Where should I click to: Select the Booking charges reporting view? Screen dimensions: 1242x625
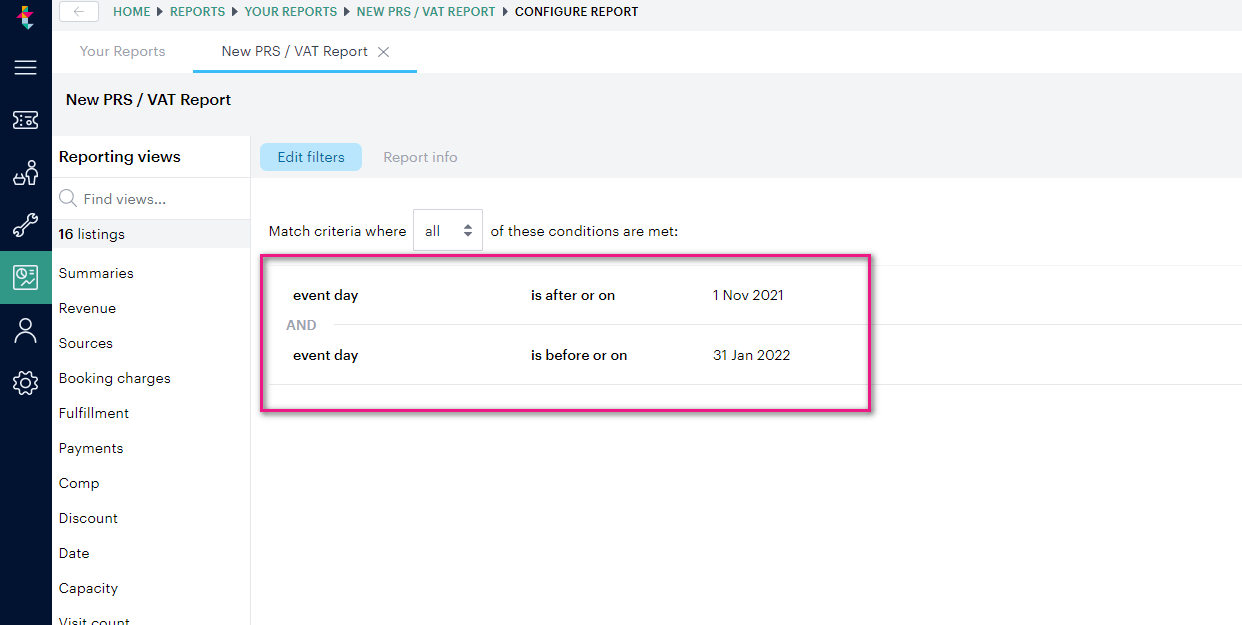click(113, 378)
